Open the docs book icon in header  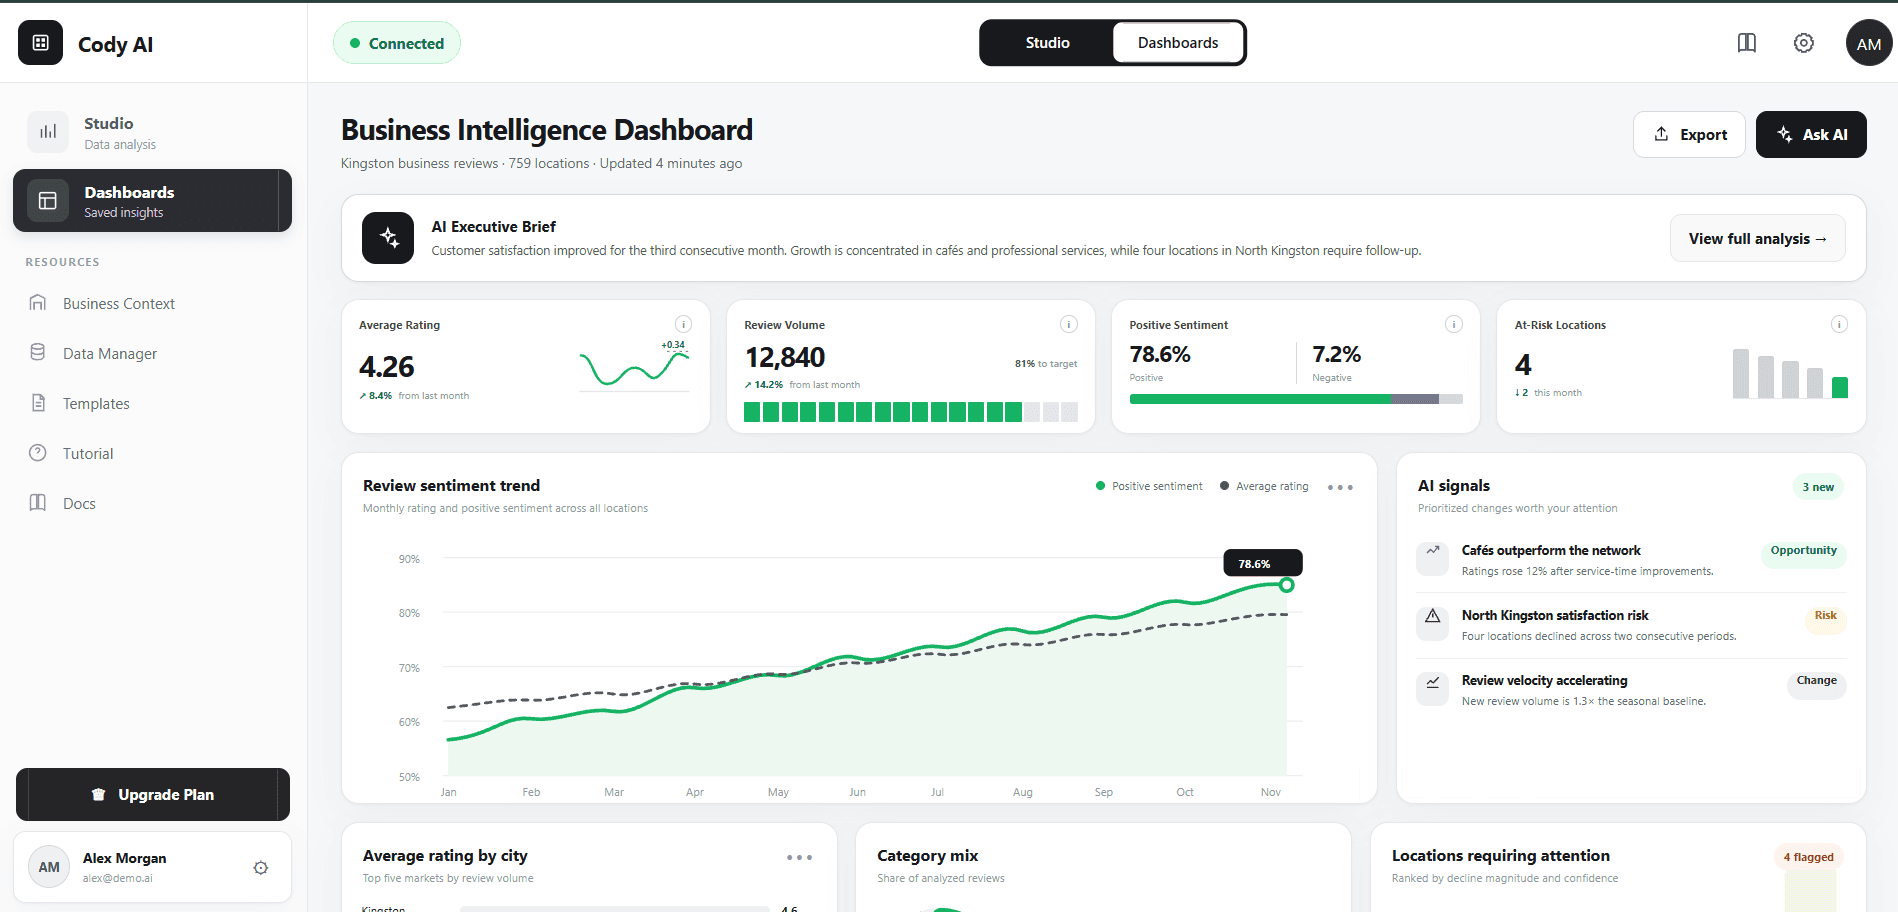pos(1747,43)
